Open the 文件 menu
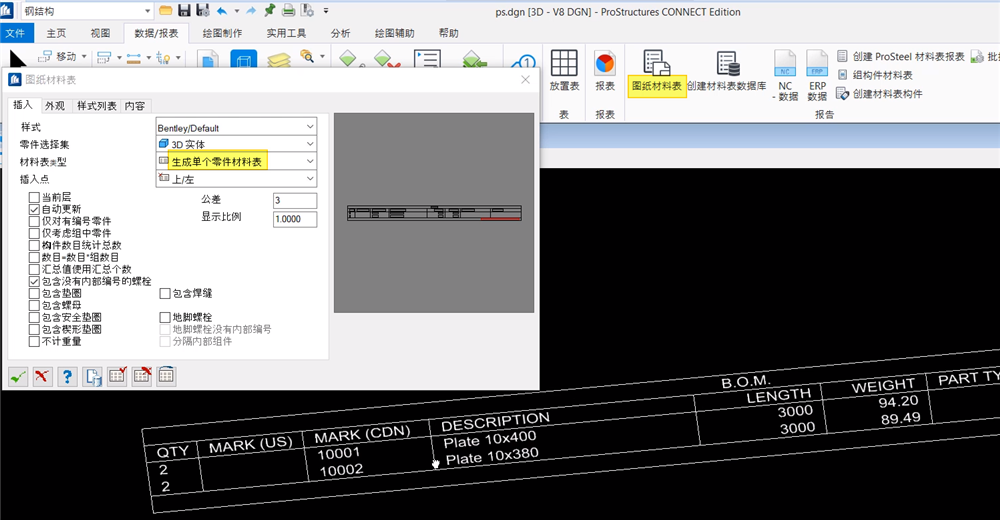The image size is (1000, 520). click(x=15, y=33)
